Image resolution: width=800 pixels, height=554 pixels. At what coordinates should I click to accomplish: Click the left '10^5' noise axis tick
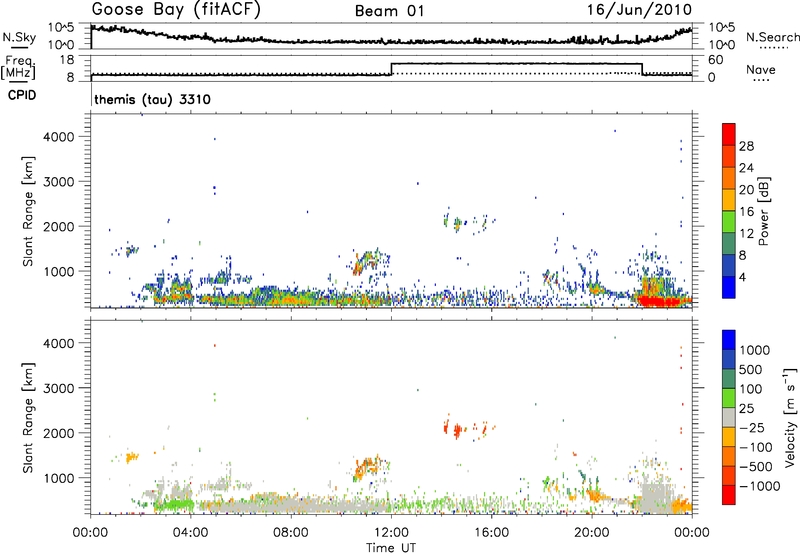click(61, 28)
